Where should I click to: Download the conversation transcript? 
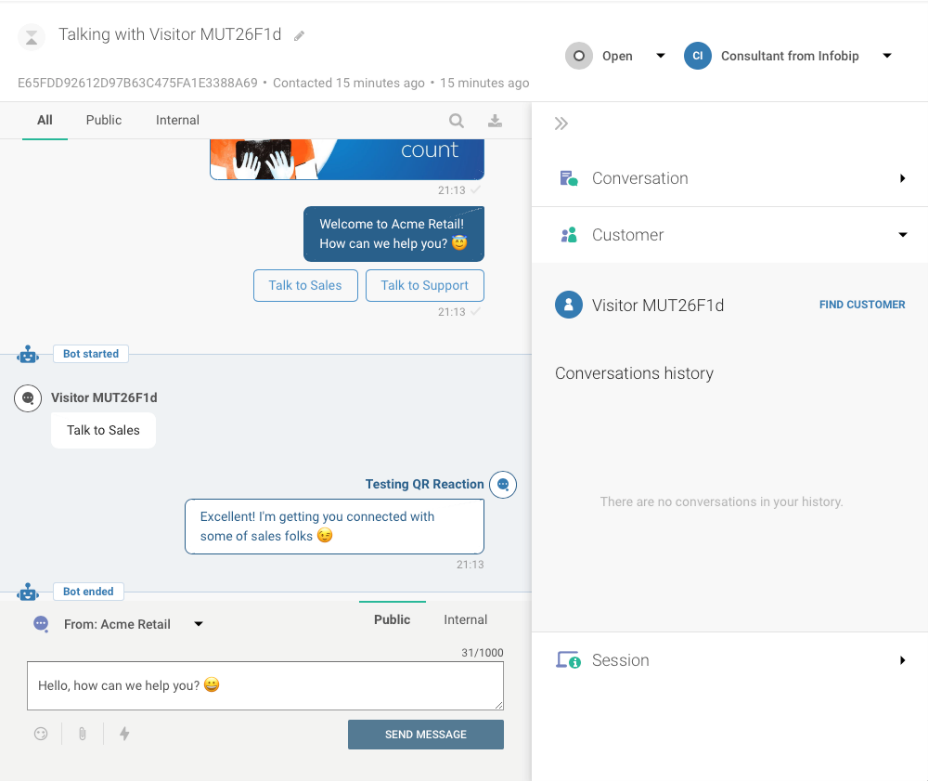coord(494,121)
